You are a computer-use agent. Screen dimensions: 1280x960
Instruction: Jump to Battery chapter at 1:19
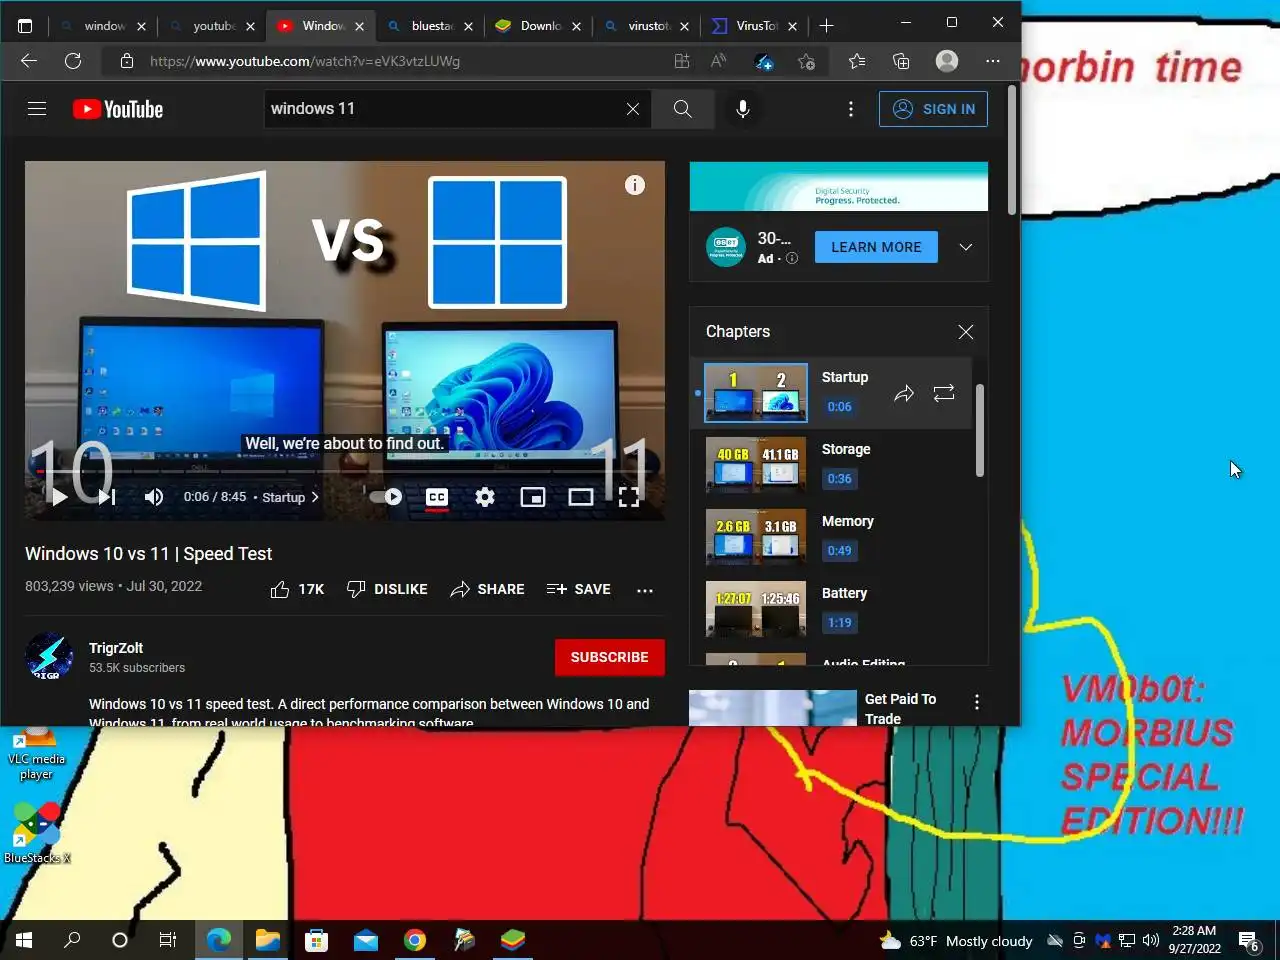point(840,623)
